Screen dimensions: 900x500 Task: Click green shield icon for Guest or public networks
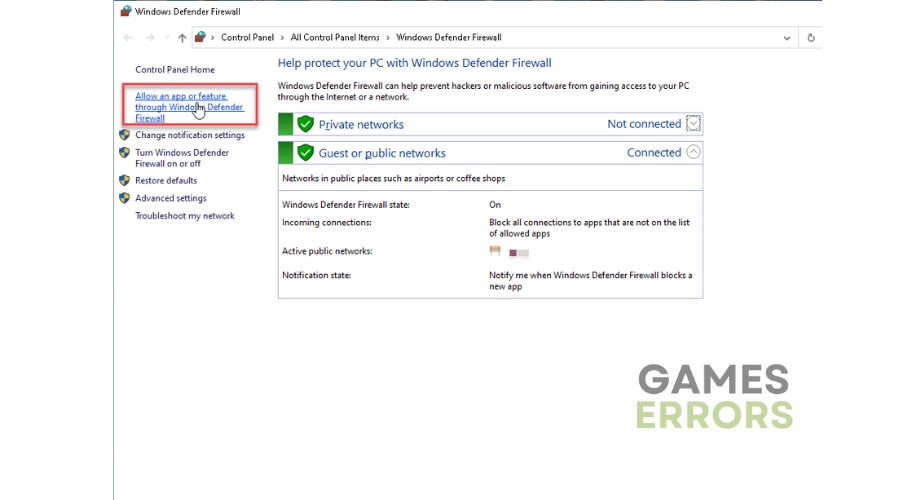[x=305, y=152]
